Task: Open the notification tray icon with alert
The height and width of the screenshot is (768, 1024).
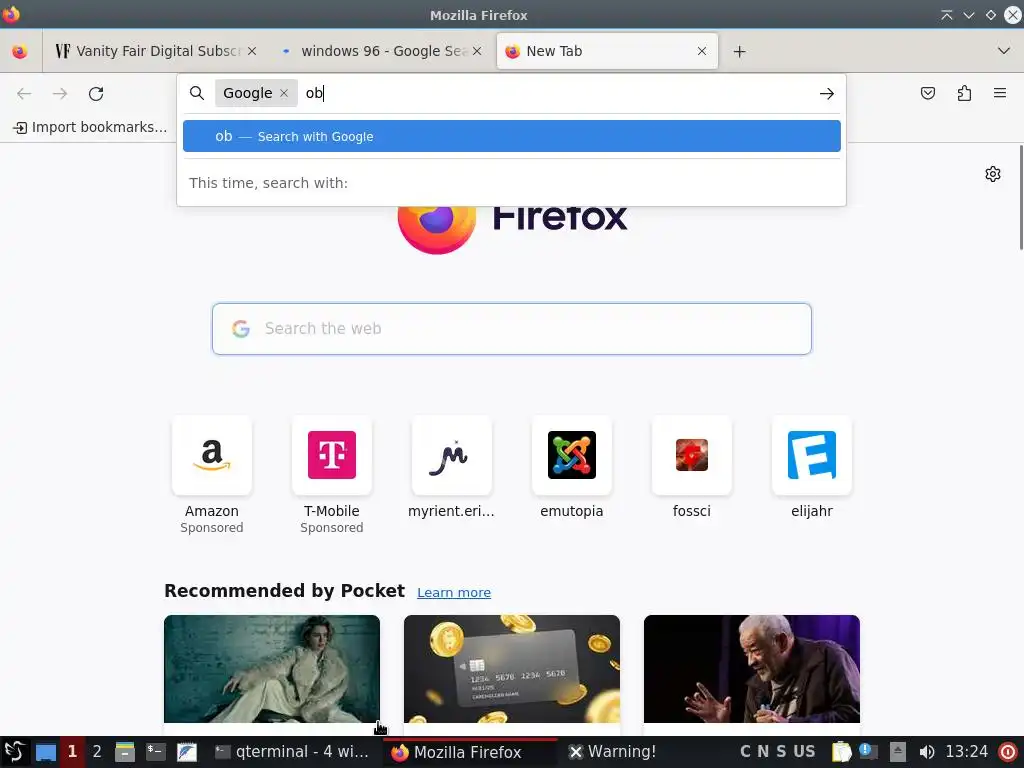Action: coord(869,752)
